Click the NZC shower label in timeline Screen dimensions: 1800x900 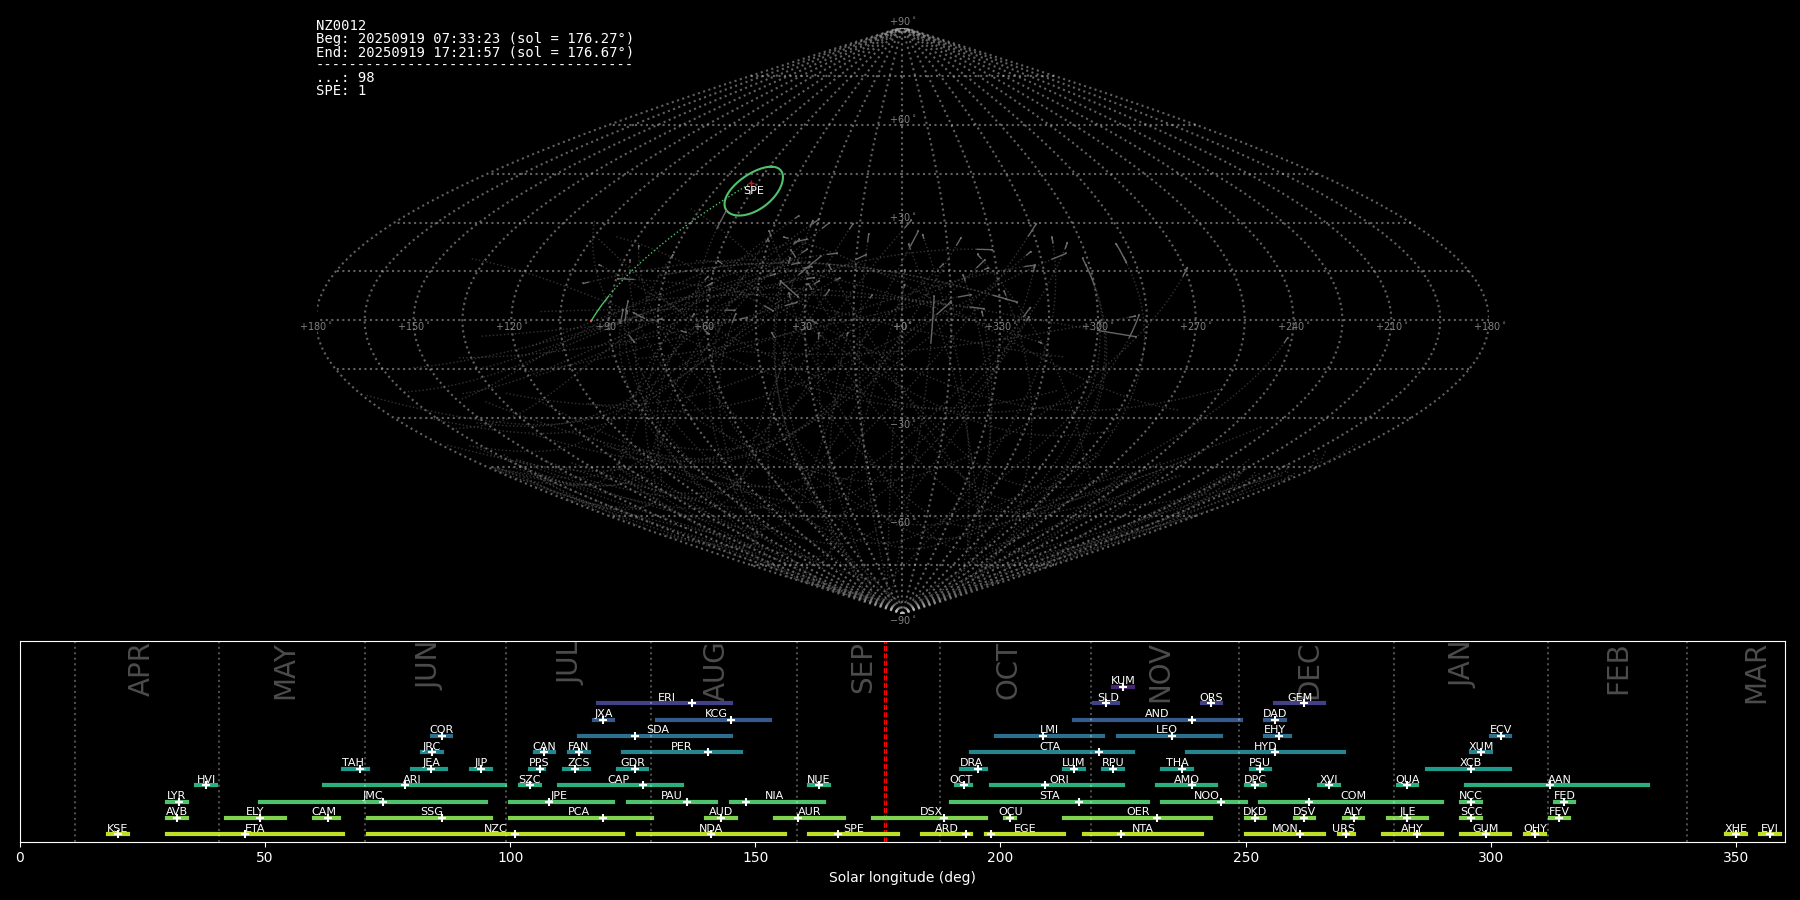495,828
